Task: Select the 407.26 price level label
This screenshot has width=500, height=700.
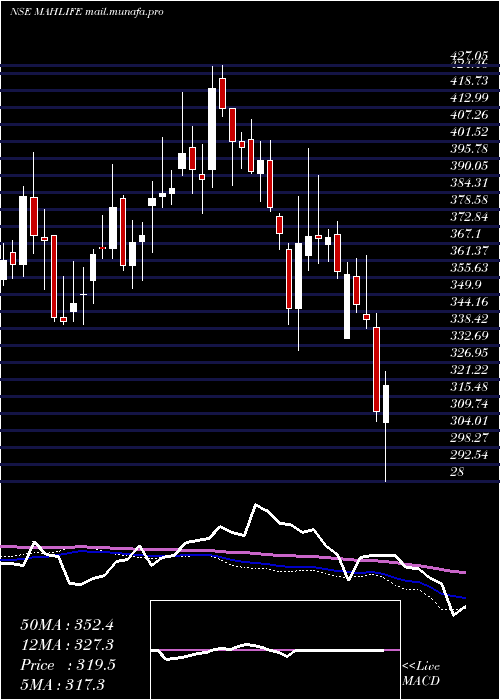Action: click(x=469, y=115)
